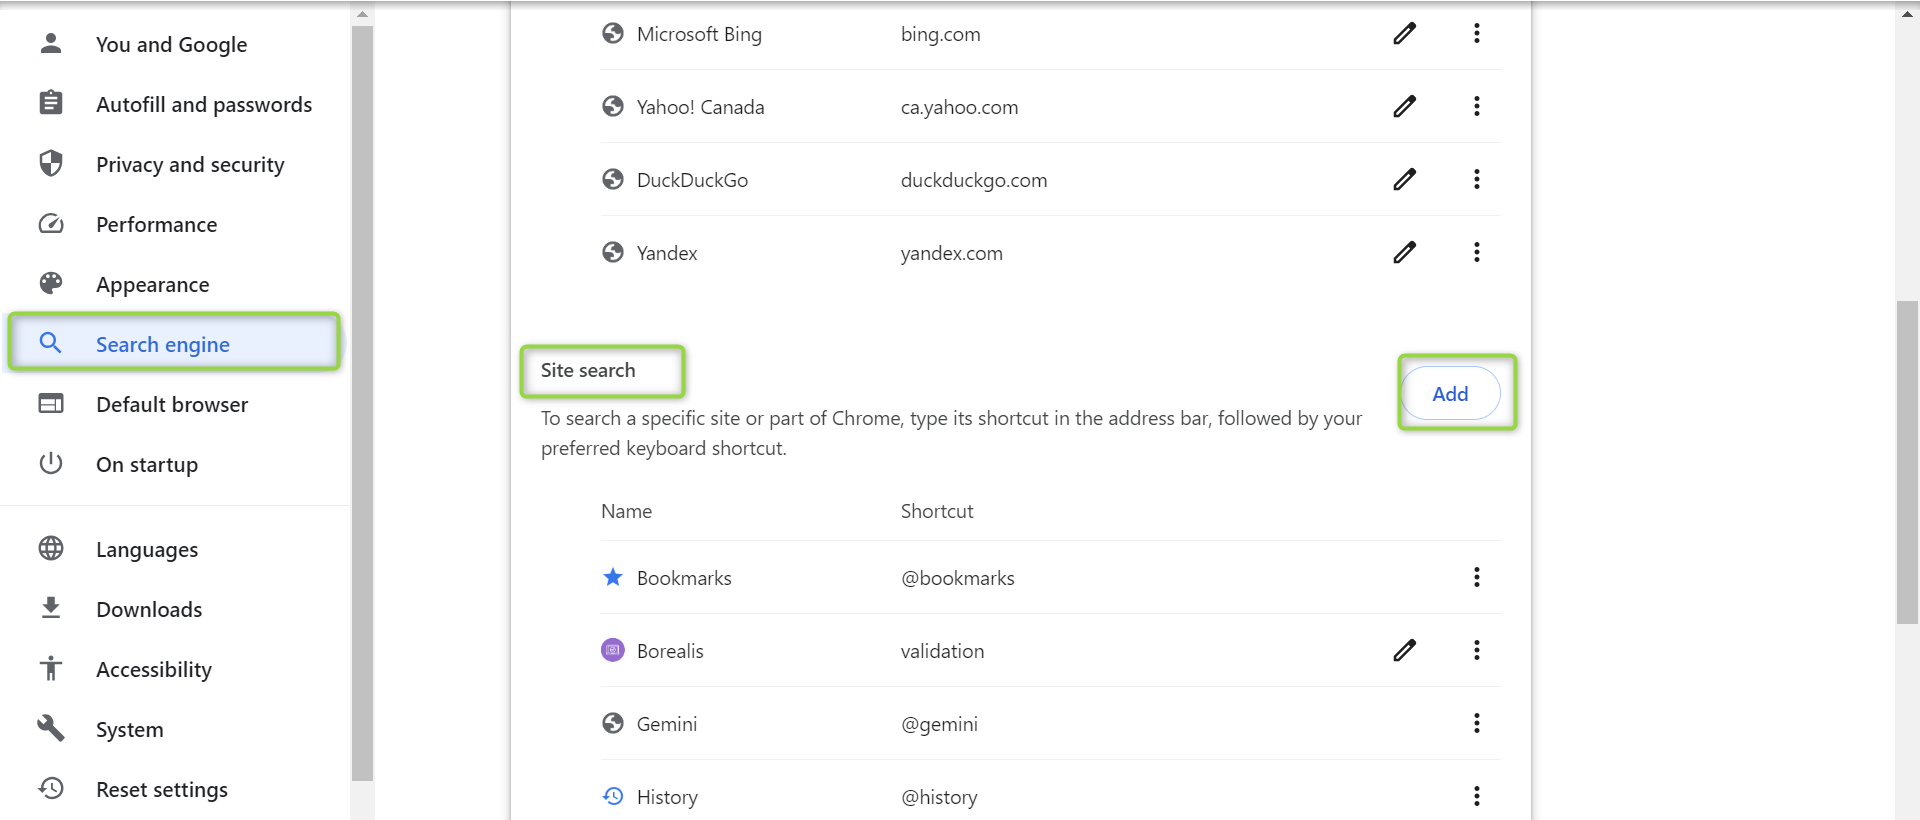Image resolution: width=1920 pixels, height=820 pixels.
Task: Click the pencil icon next to DuckDuckGo
Action: coord(1404,180)
